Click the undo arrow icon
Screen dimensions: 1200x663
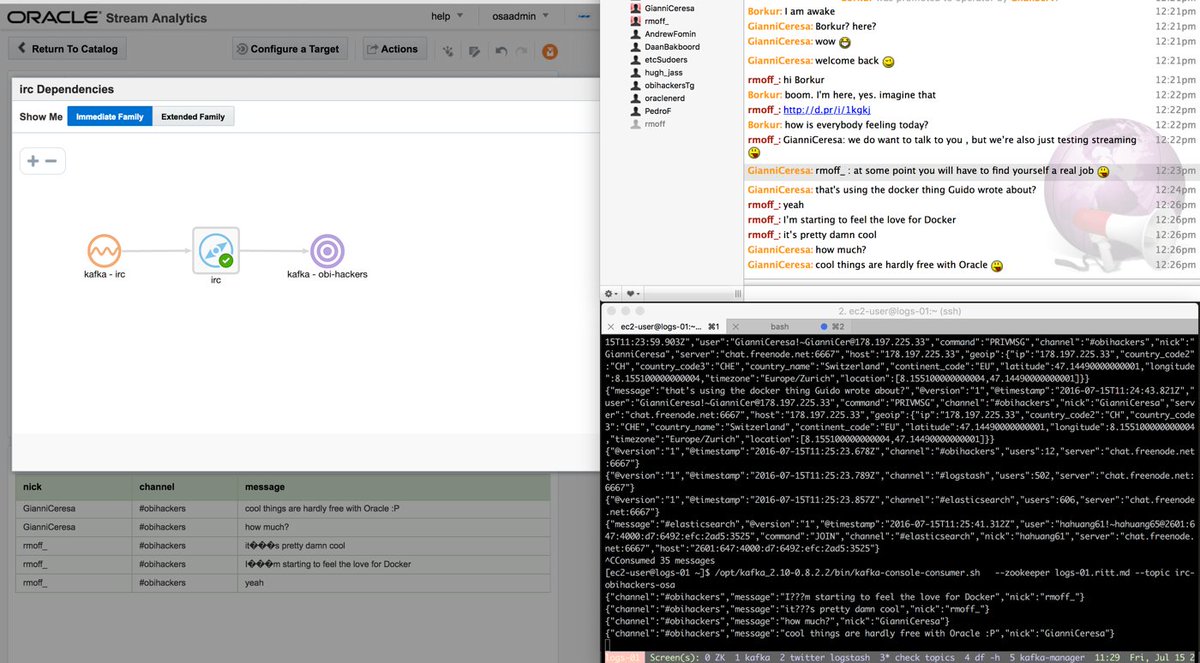[x=501, y=50]
